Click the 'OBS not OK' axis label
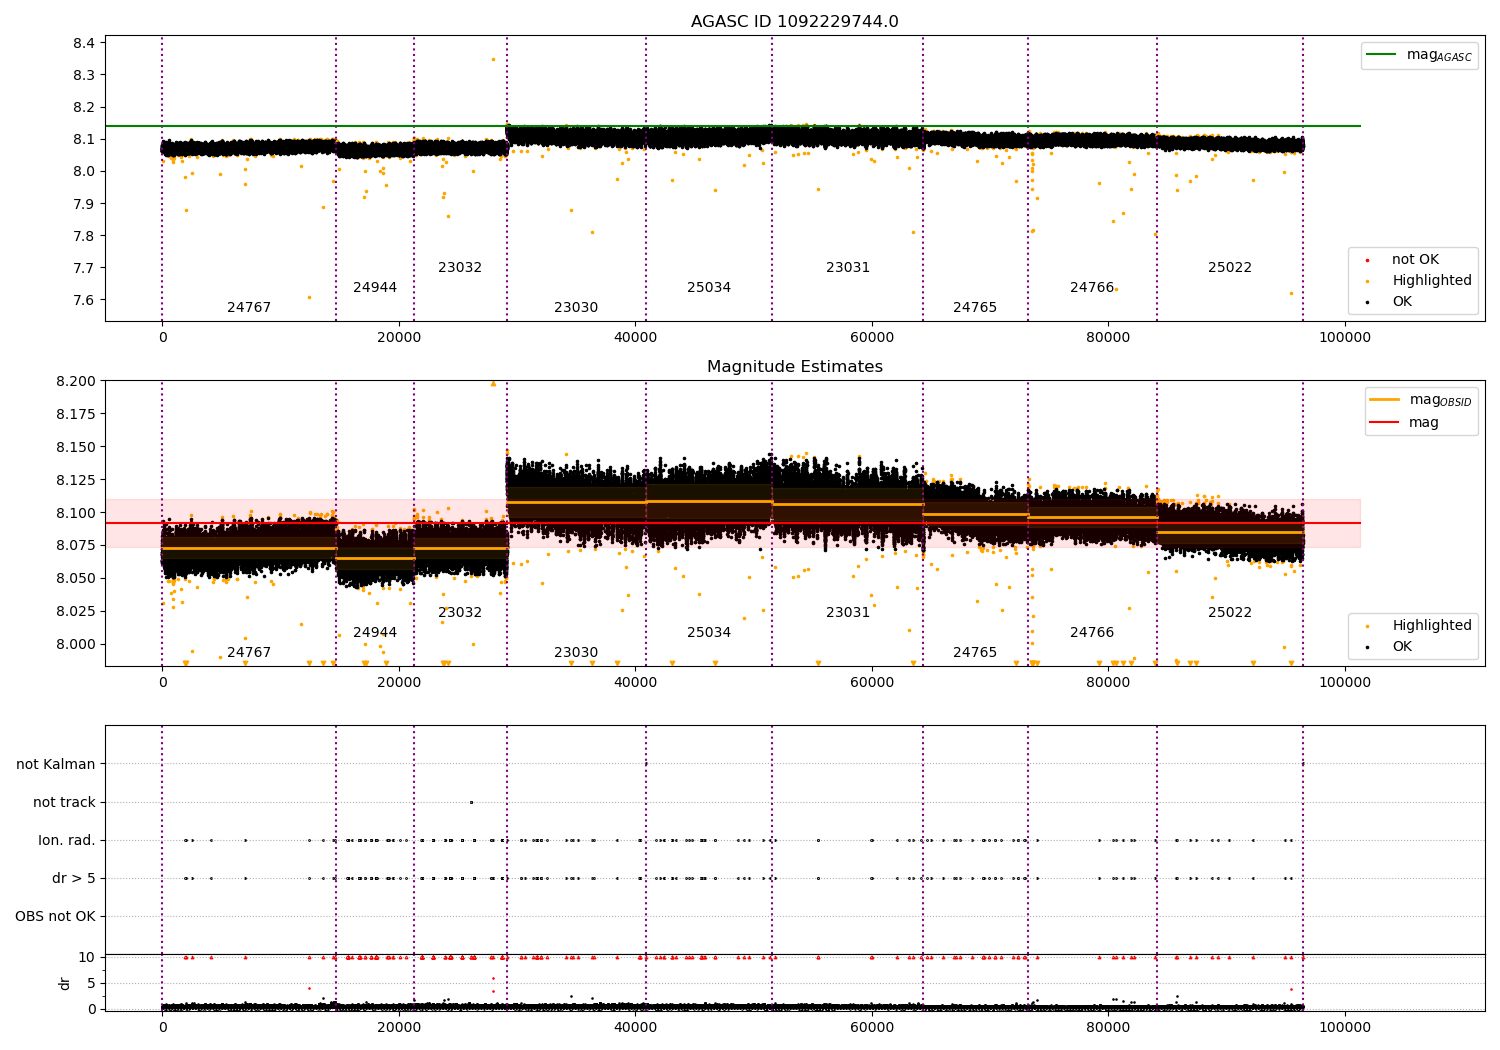 click(56, 916)
